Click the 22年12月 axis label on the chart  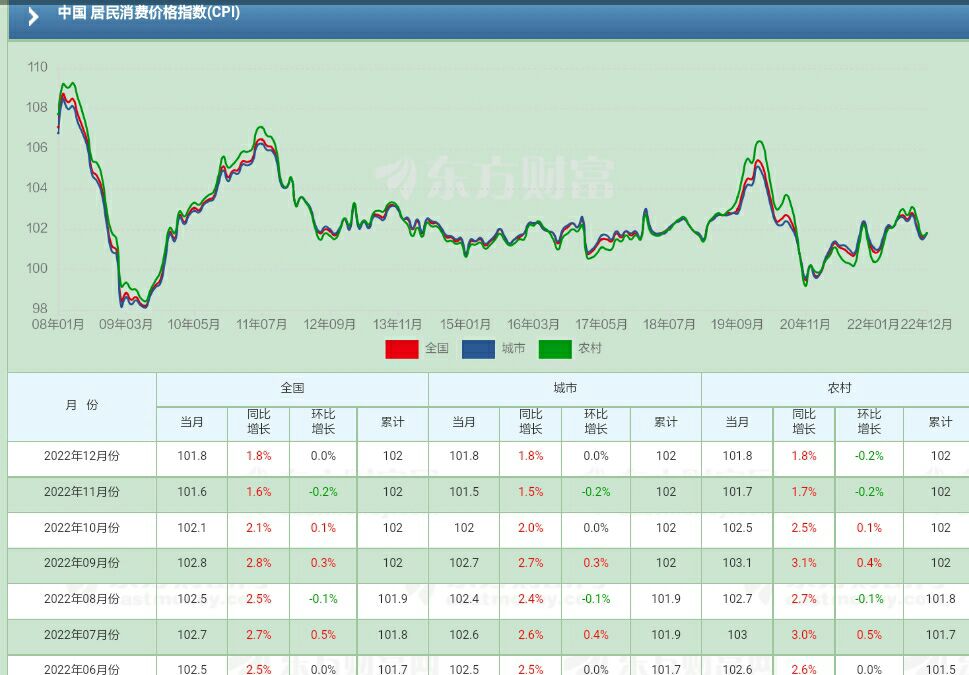pyautogui.click(x=925, y=324)
